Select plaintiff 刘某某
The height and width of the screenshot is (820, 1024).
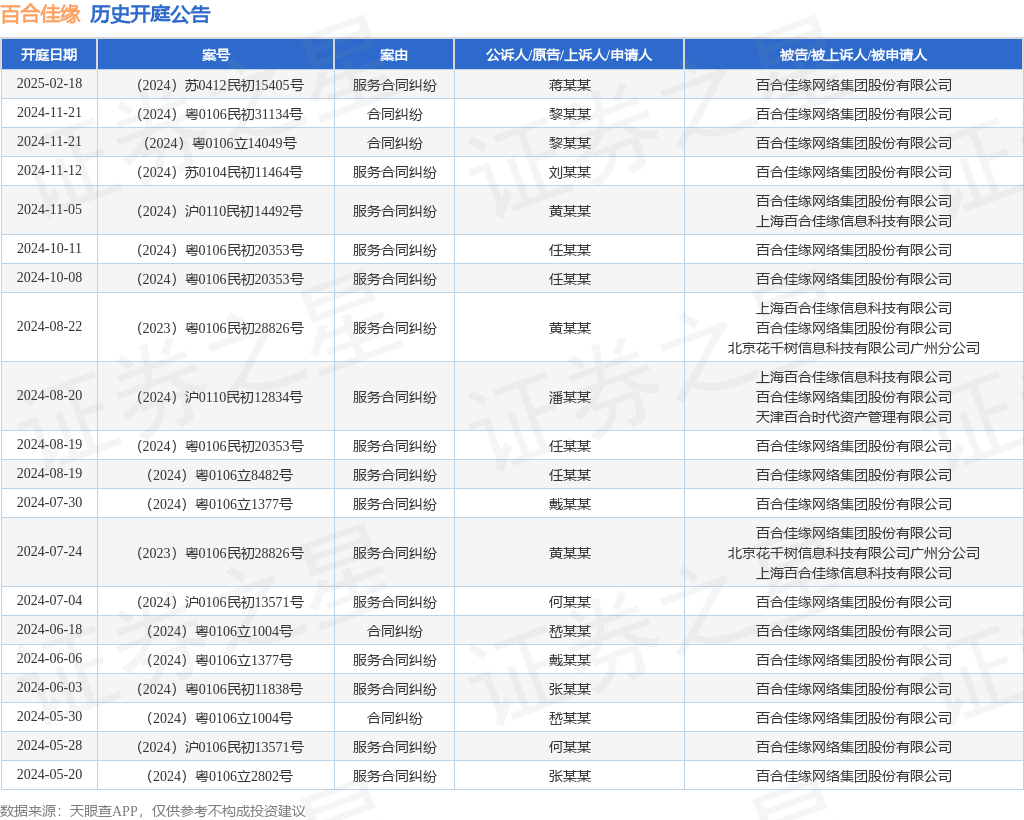click(569, 172)
